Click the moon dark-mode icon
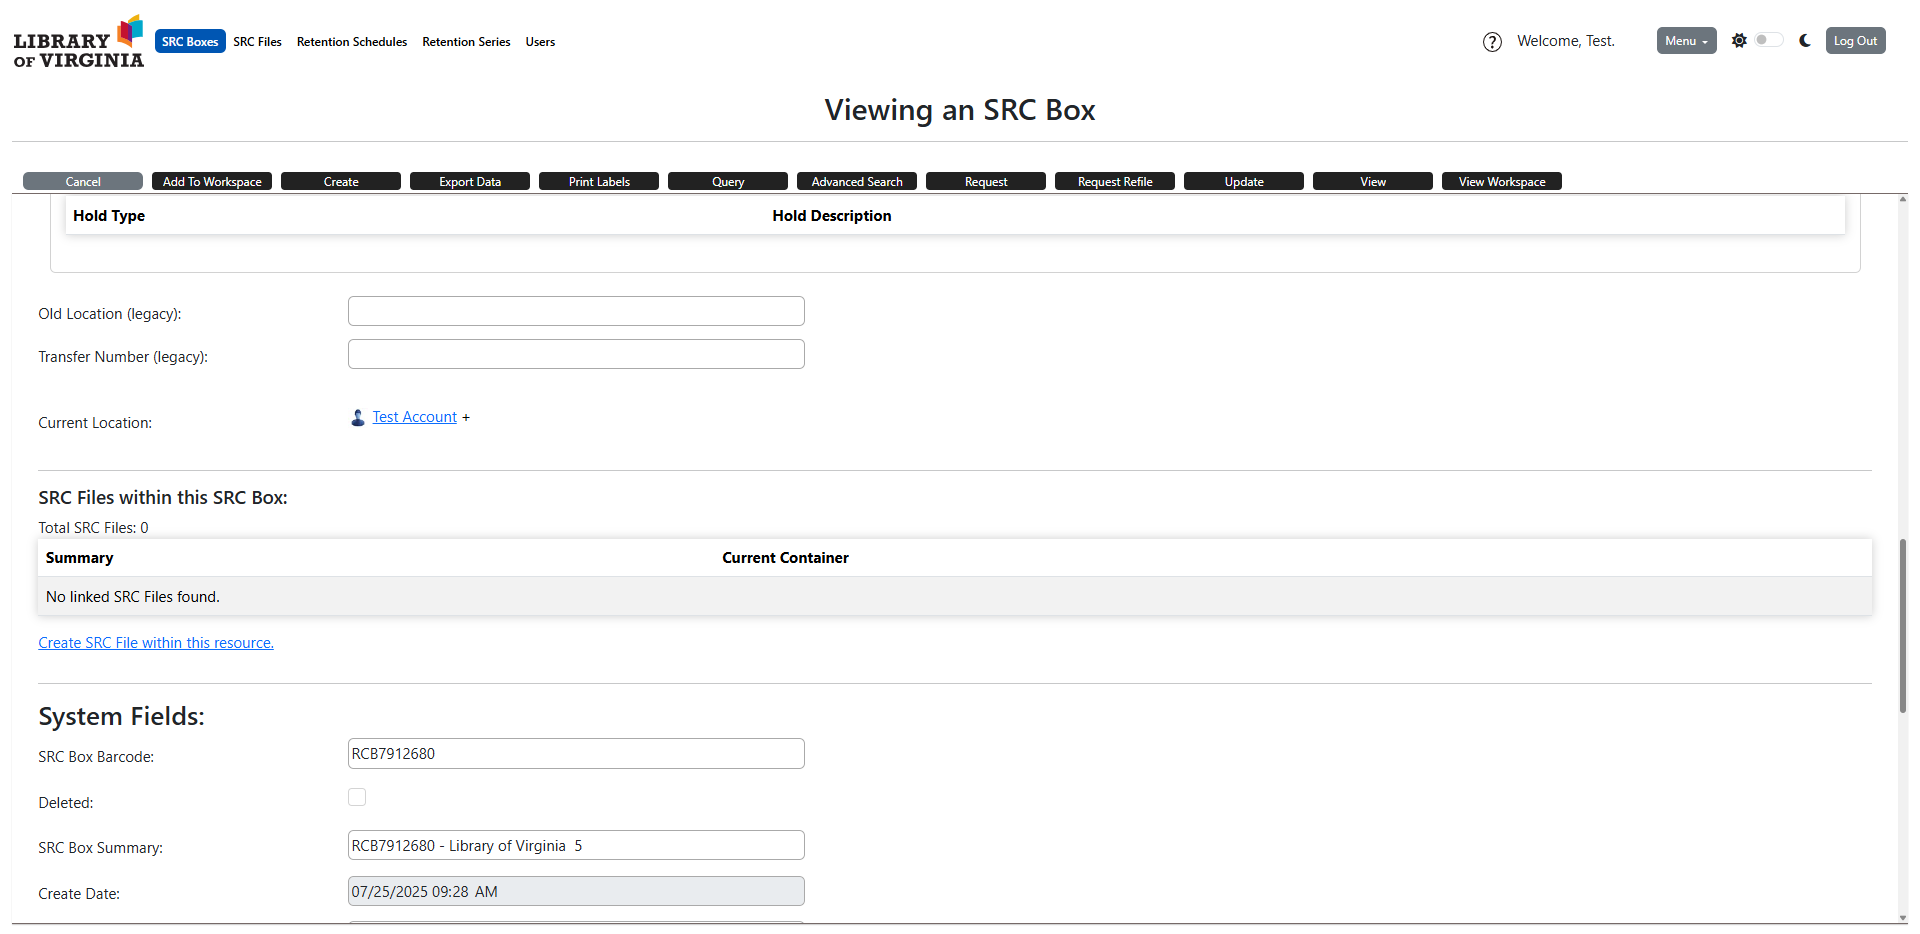The width and height of the screenshot is (1920, 934). 1805,41
